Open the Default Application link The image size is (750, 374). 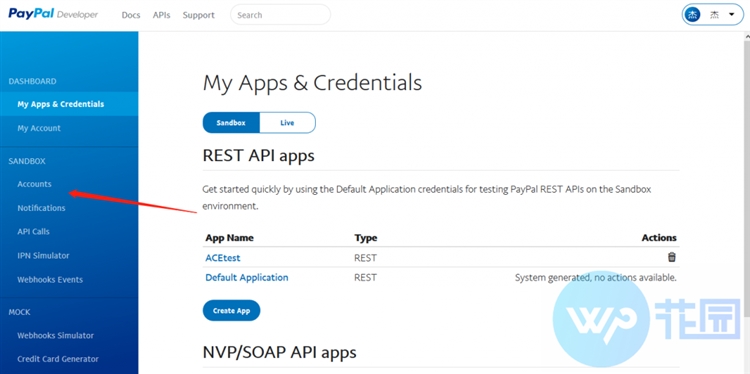pos(247,277)
